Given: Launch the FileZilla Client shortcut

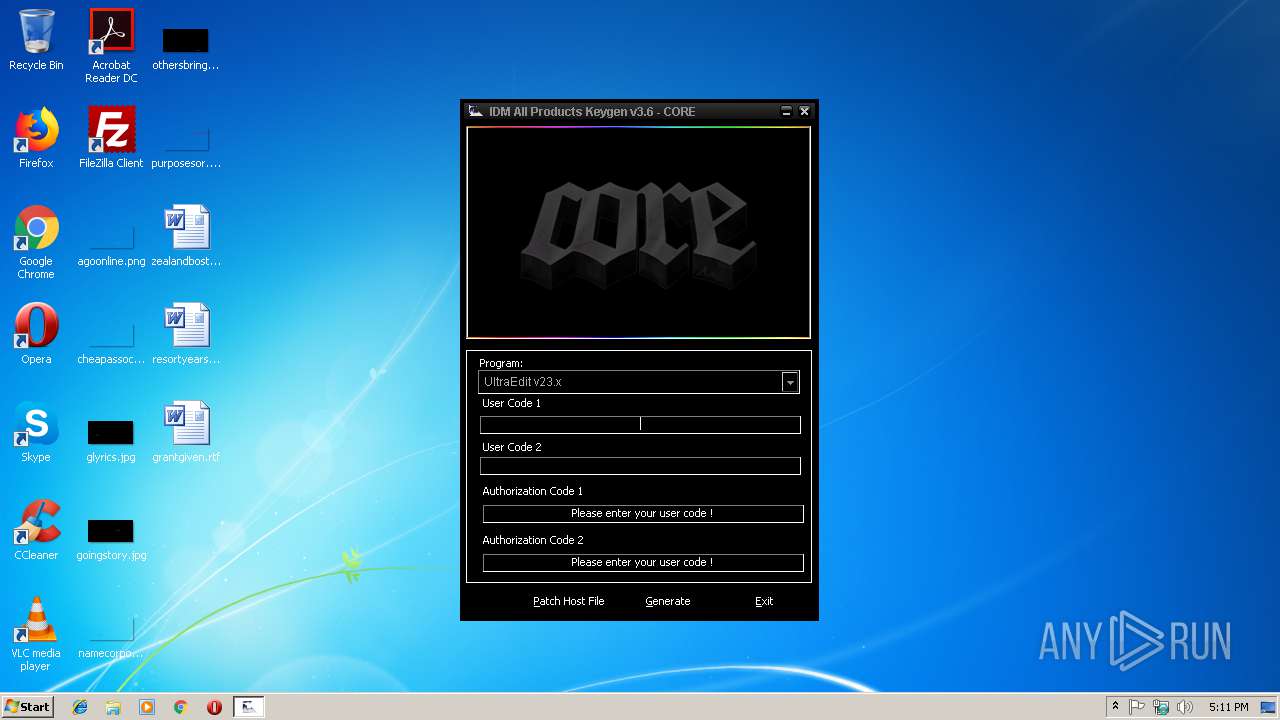Looking at the screenshot, I should coord(111,138).
